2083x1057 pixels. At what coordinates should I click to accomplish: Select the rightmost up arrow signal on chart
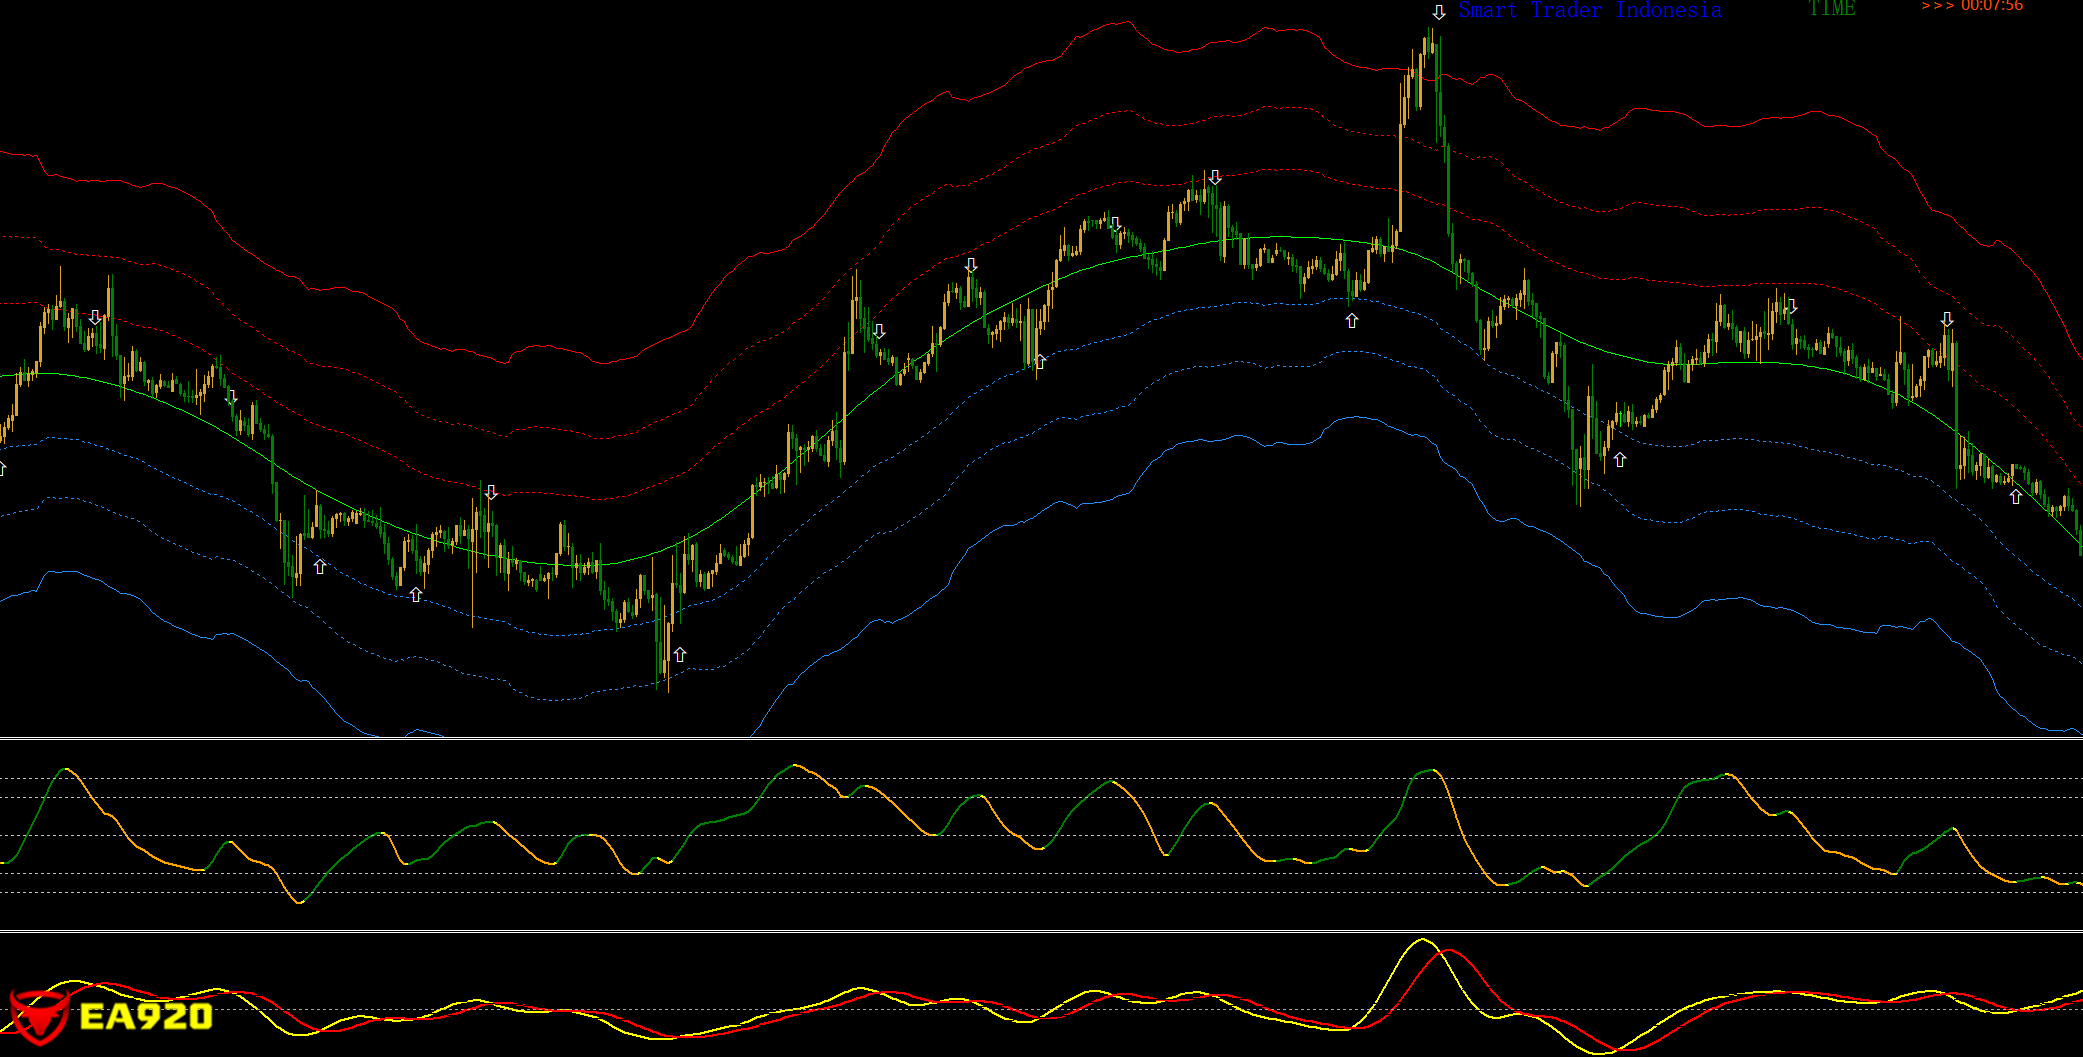tap(2015, 496)
